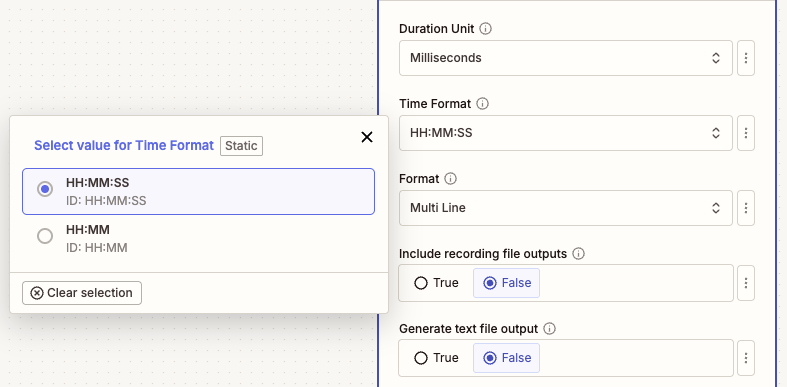The image size is (787, 387).
Task: Click the 'Select value for Time Format' heading
Action: pos(124,146)
